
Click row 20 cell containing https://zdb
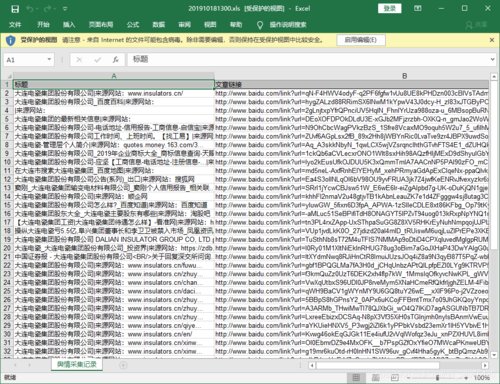114,248
